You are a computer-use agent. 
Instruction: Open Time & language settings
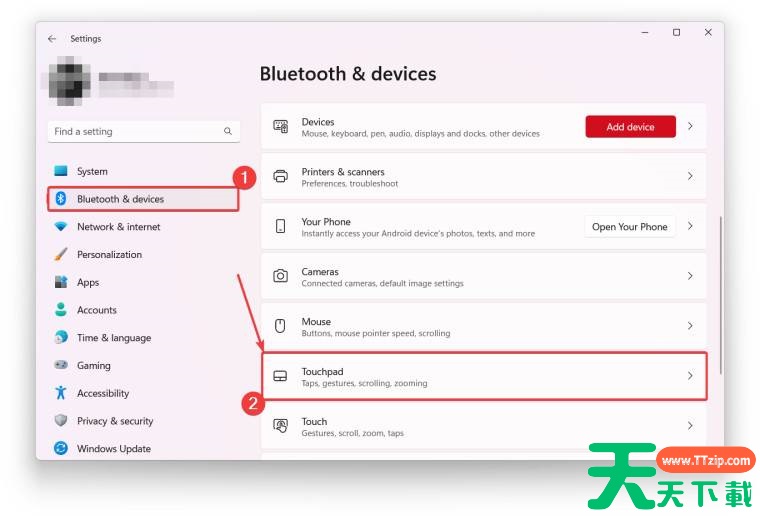143,338
